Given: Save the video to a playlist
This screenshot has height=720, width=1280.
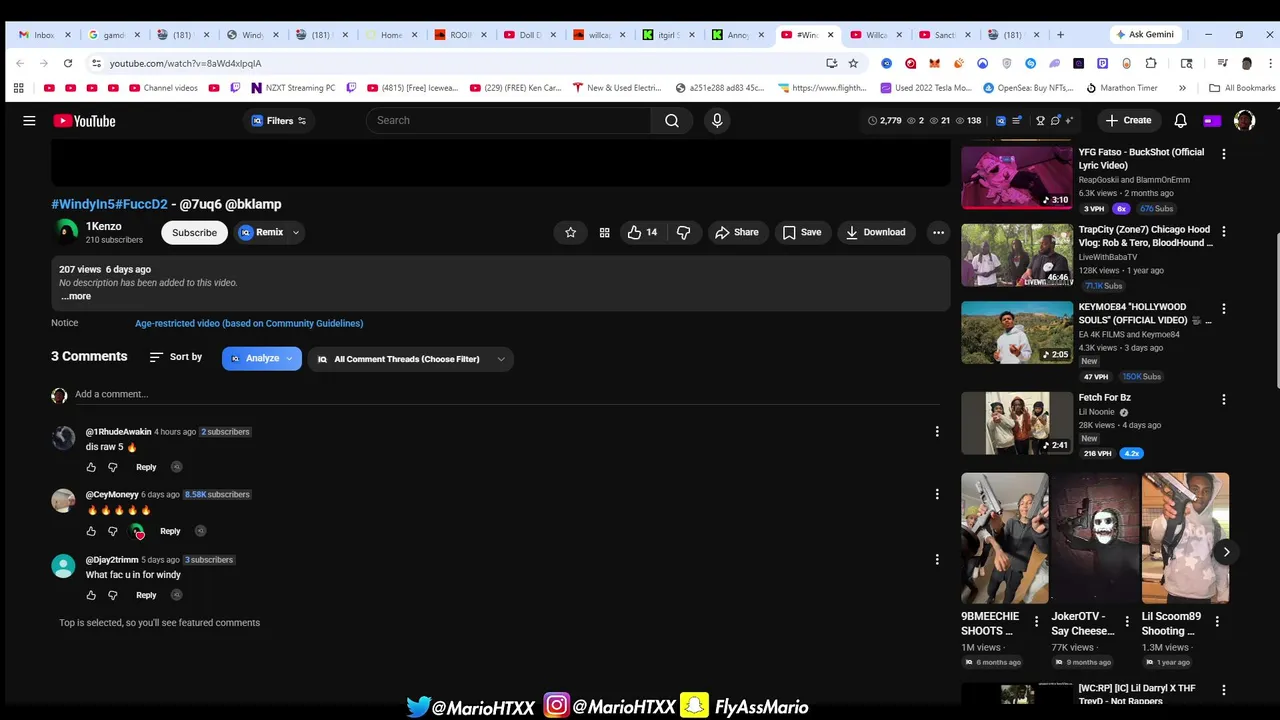Looking at the screenshot, I should [x=802, y=232].
